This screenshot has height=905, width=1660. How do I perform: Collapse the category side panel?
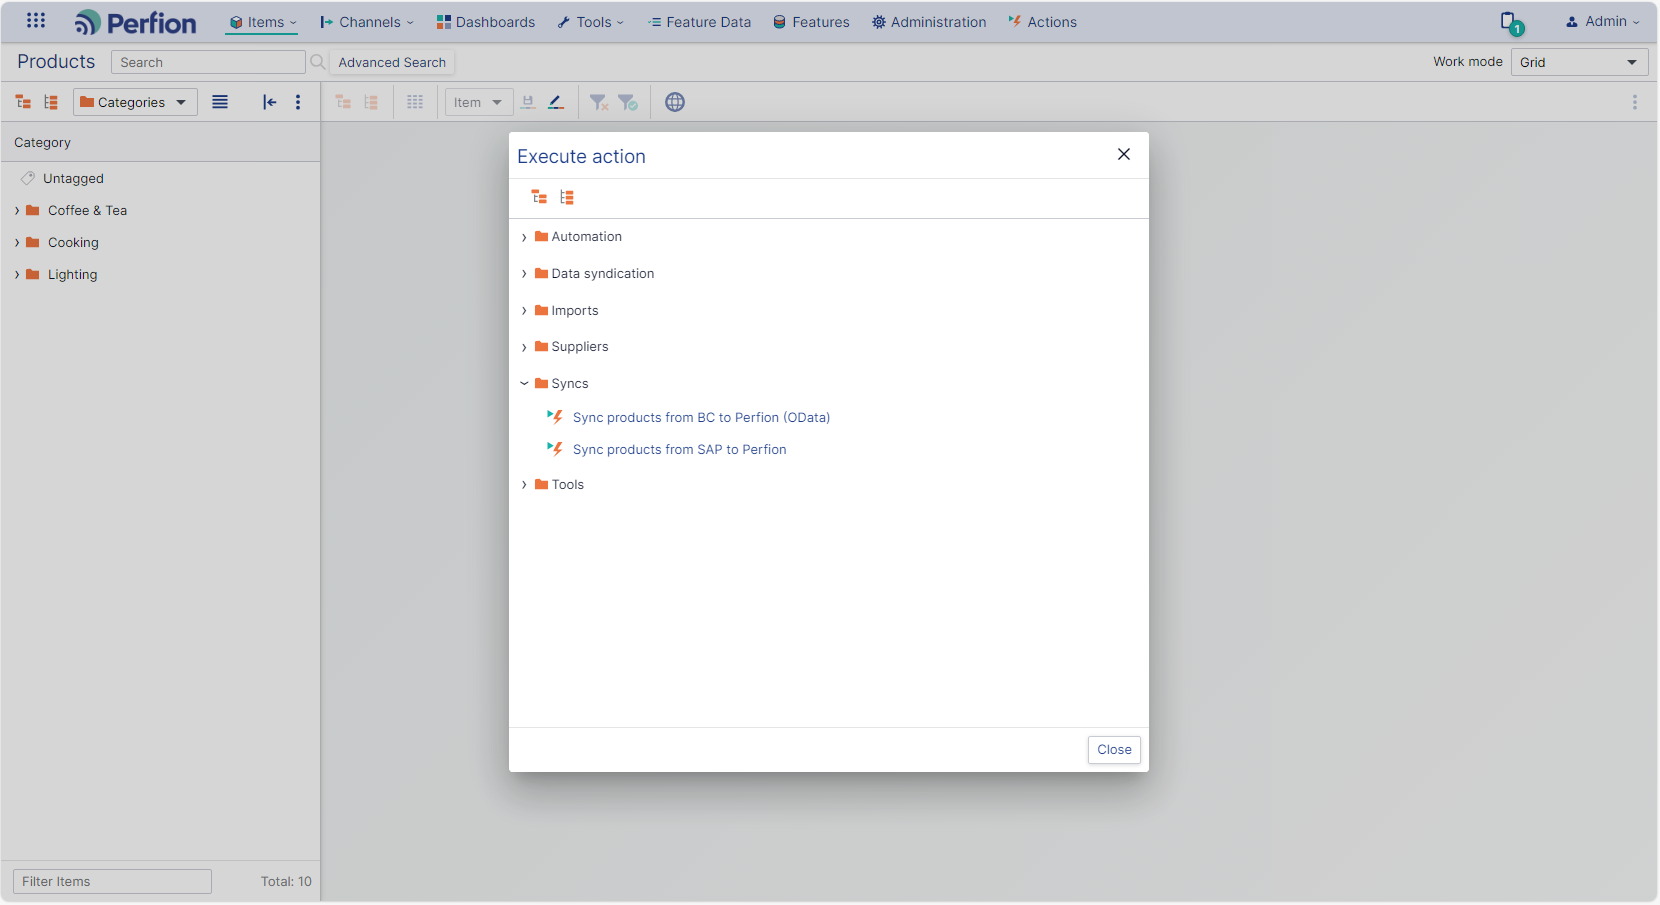click(x=269, y=102)
